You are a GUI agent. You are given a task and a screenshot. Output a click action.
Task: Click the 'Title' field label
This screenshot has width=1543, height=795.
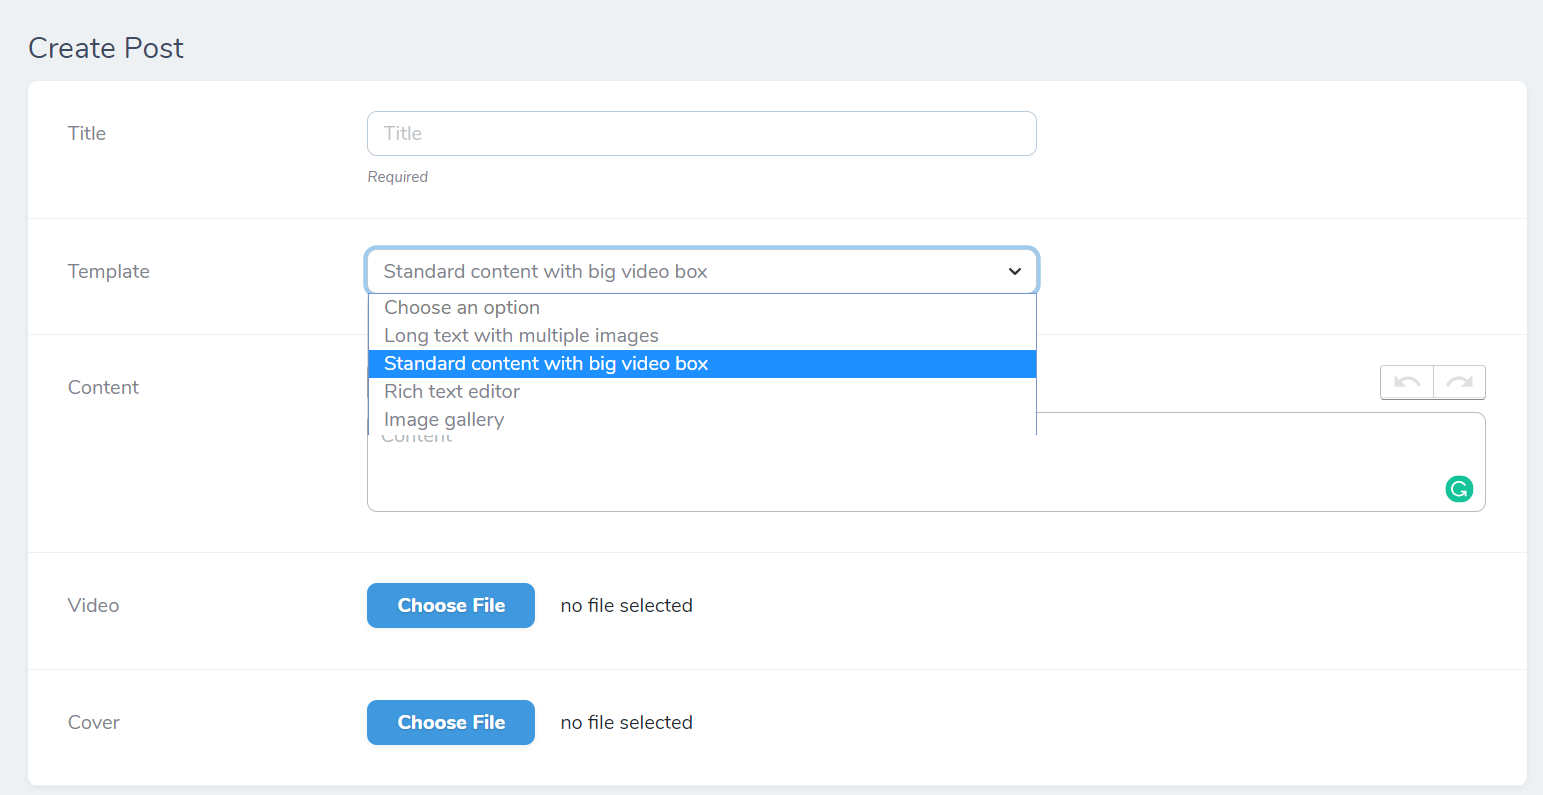pyautogui.click(x=87, y=134)
